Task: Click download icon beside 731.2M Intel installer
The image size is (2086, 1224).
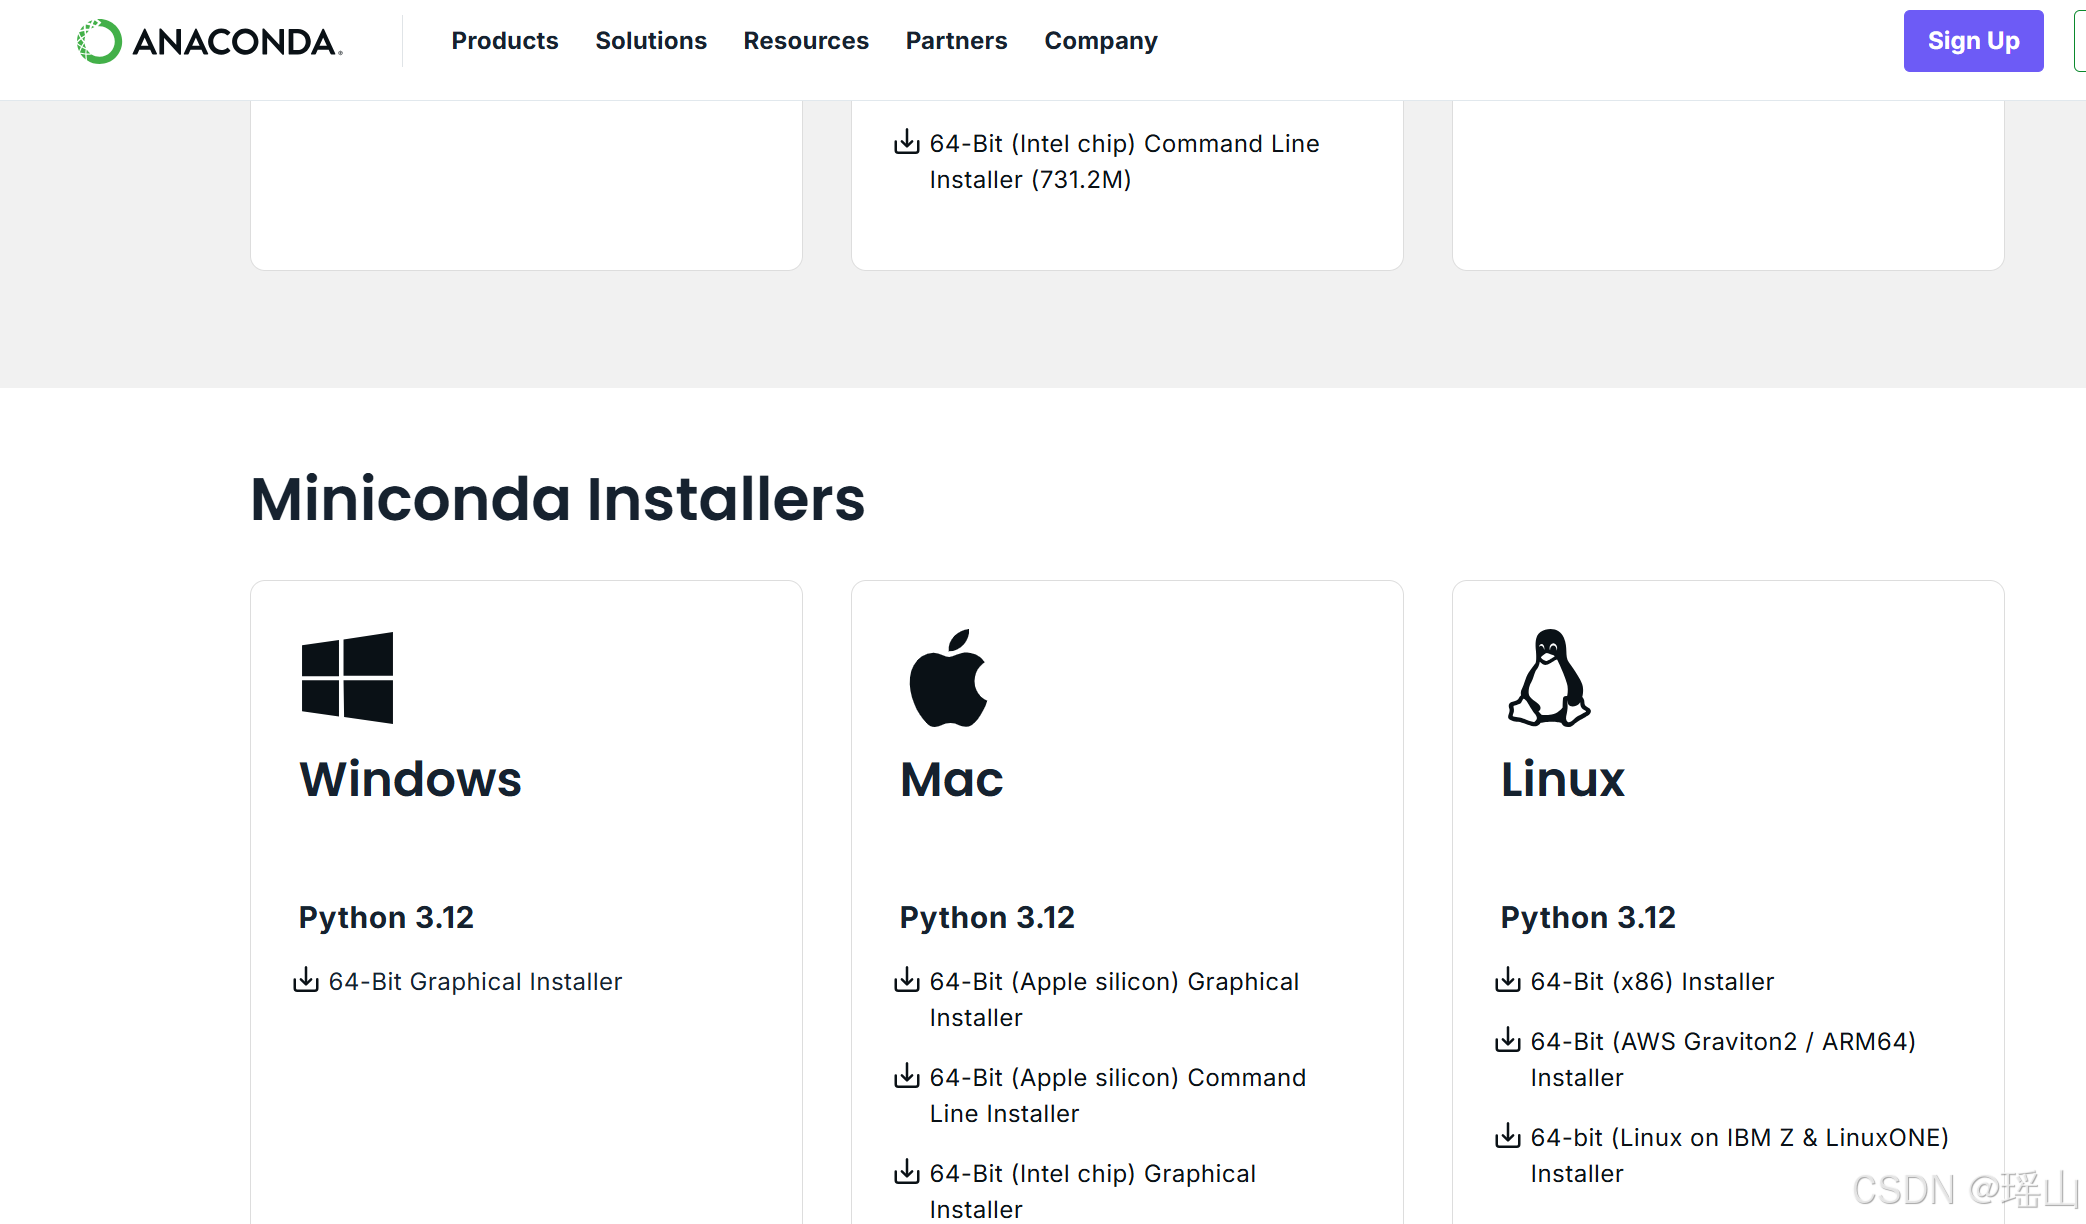Action: [x=906, y=142]
